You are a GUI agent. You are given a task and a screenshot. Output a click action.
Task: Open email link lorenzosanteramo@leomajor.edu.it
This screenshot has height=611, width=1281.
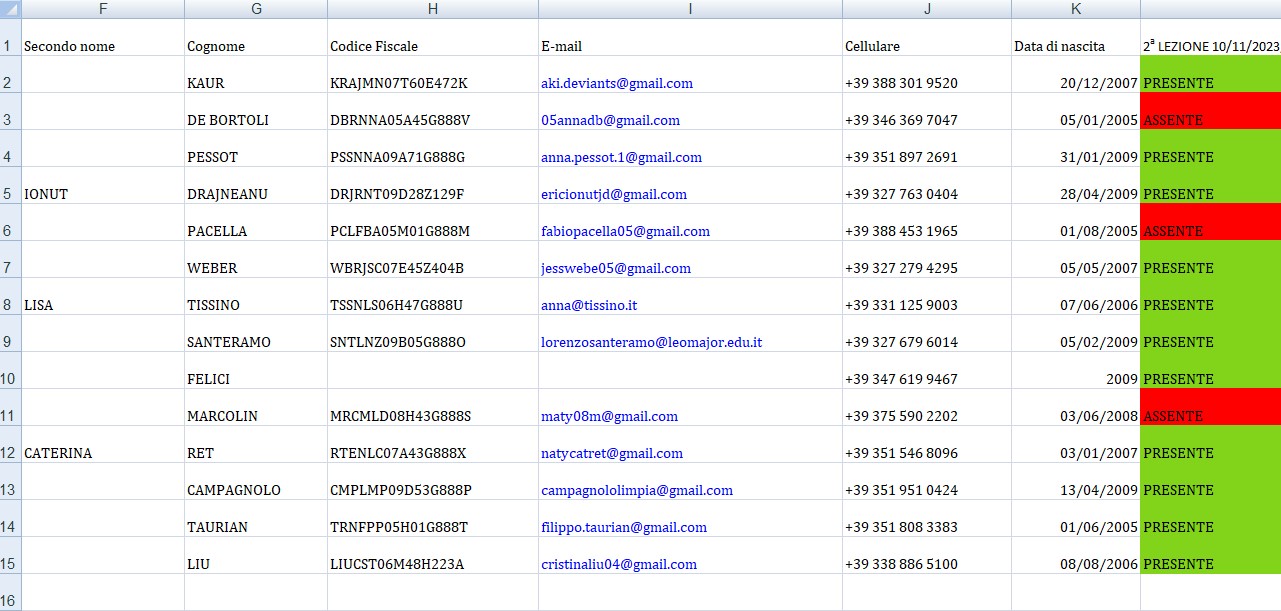point(651,342)
